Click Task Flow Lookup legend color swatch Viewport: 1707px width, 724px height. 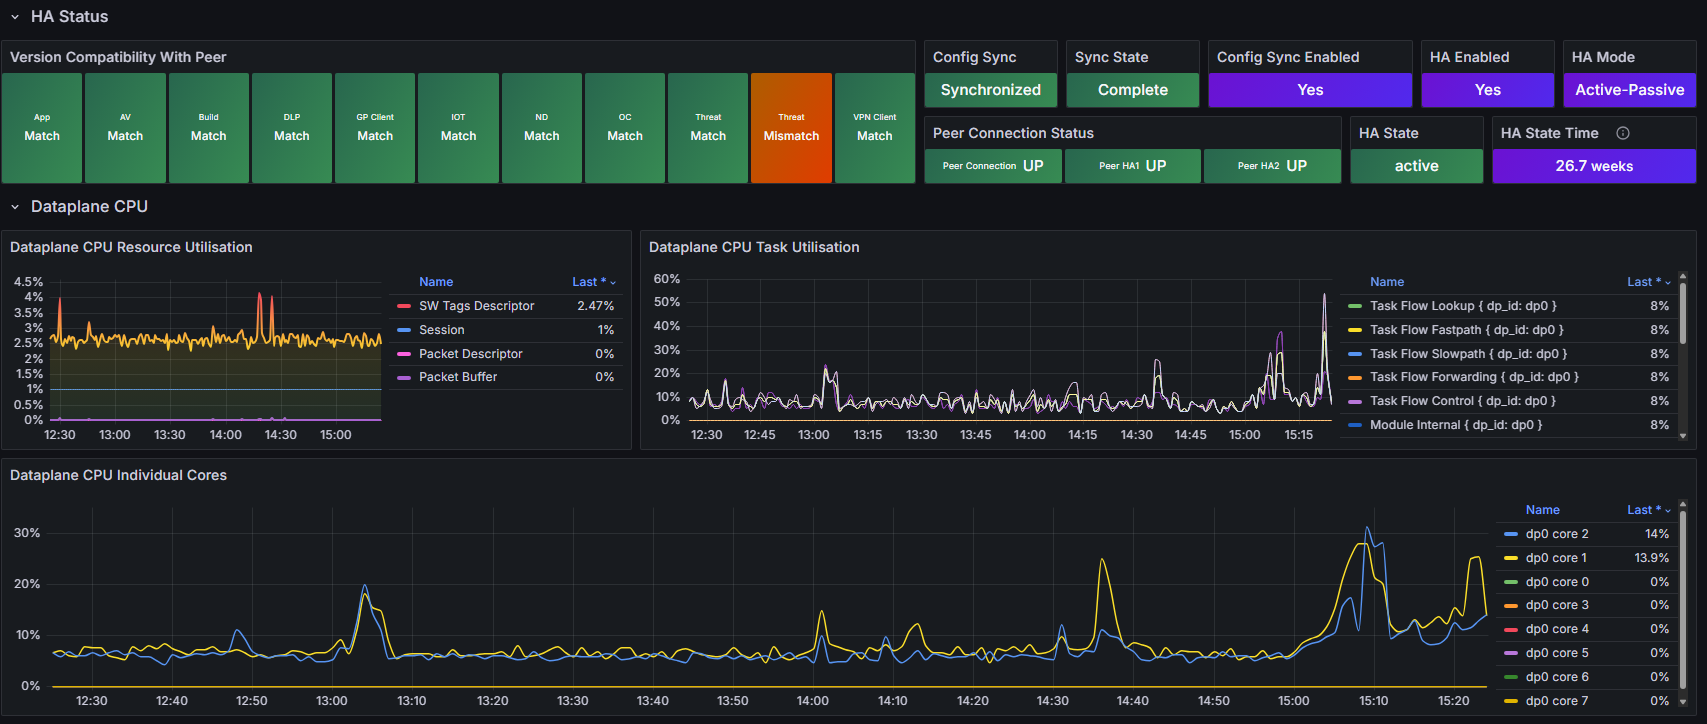click(x=1355, y=306)
